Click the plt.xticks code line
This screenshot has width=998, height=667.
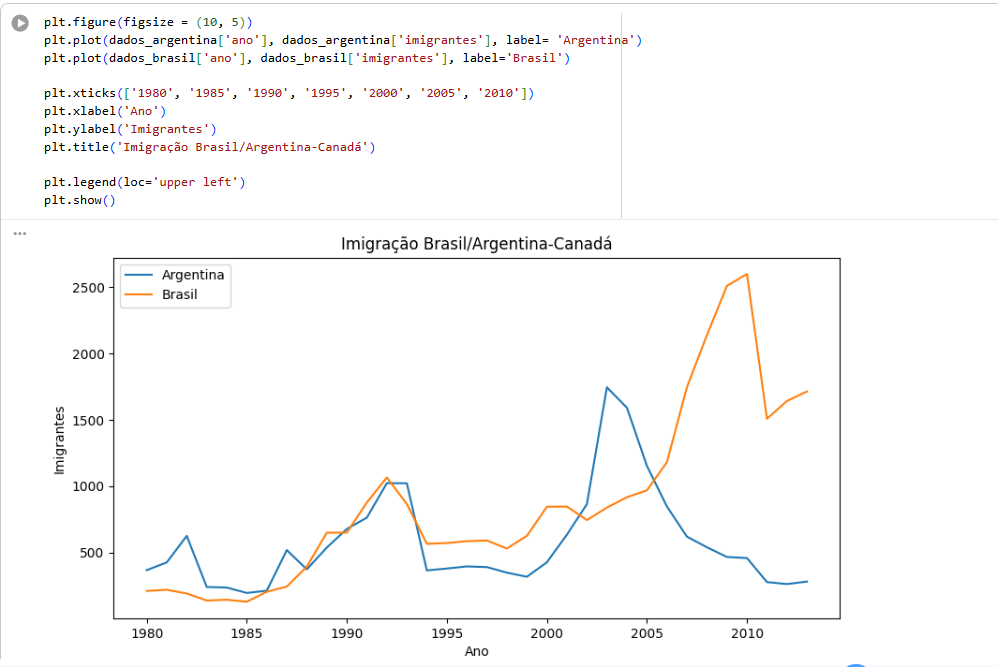click(x=289, y=93)
